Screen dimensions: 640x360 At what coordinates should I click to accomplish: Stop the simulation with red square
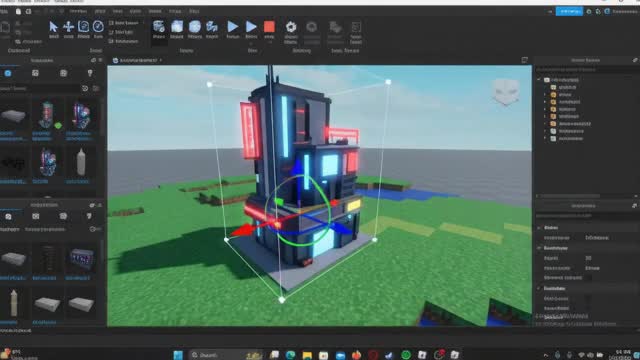coord(269,27)
